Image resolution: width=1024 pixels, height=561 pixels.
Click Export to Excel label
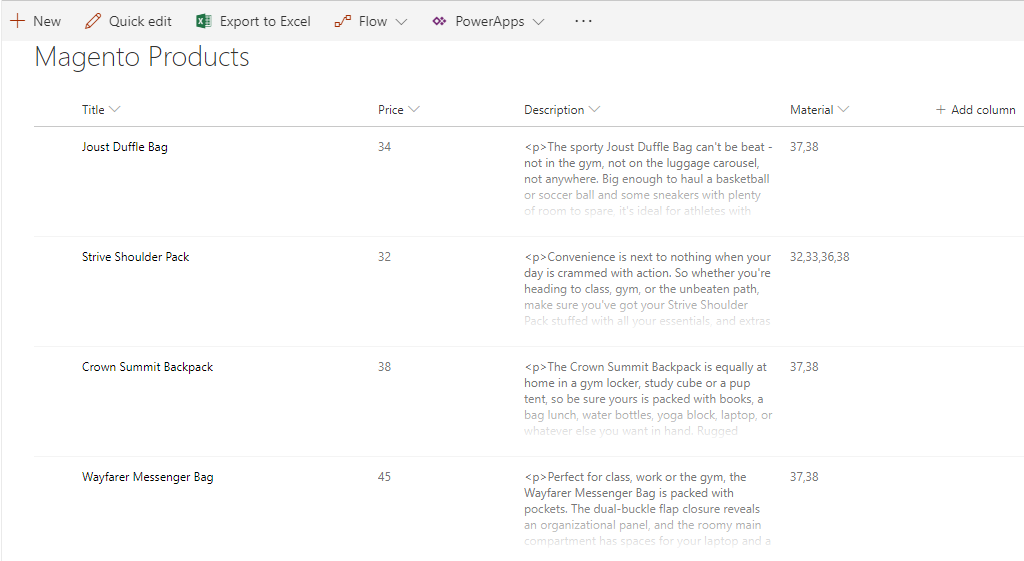tap(265, 21)
